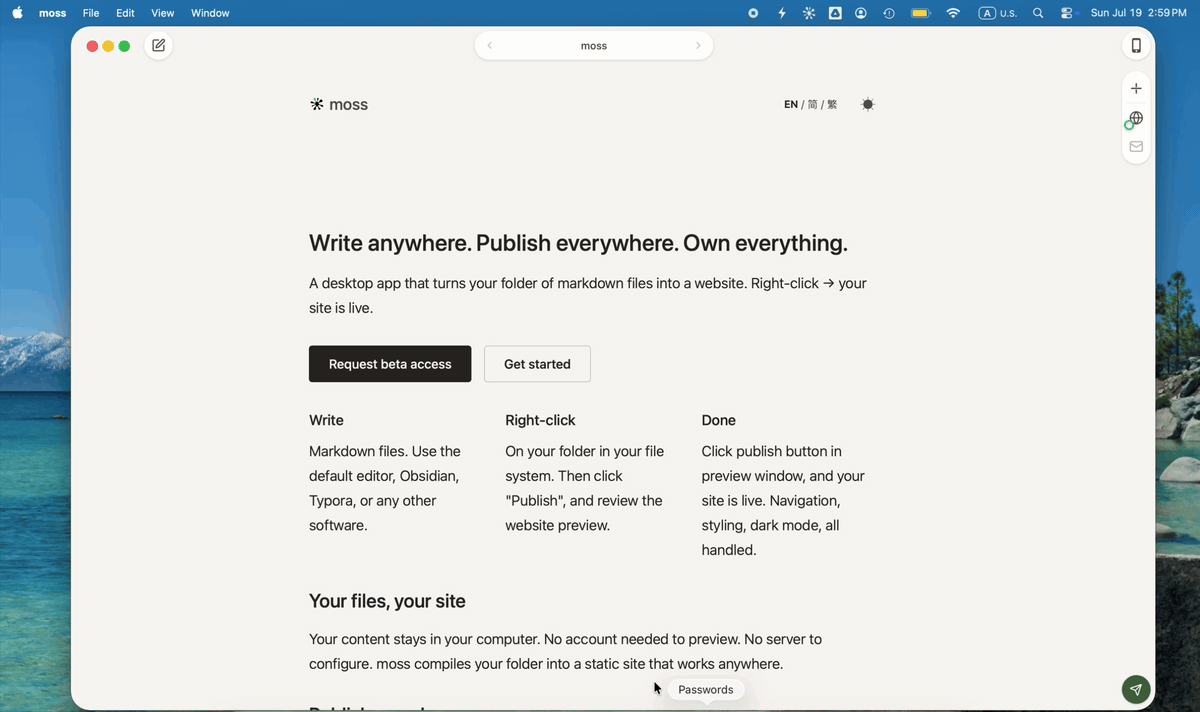Click the moss site title text

(x=348, y=105)
